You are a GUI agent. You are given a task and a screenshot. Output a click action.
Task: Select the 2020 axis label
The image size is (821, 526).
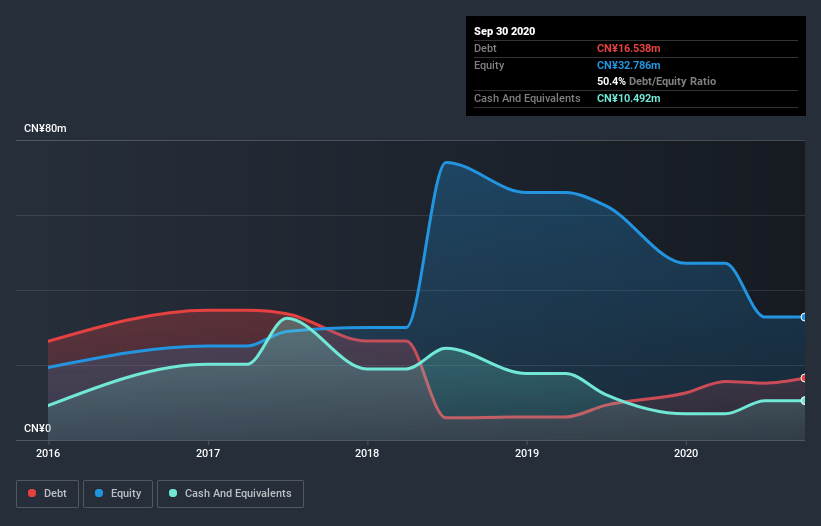pyautogui.click(x=686, y=453)
